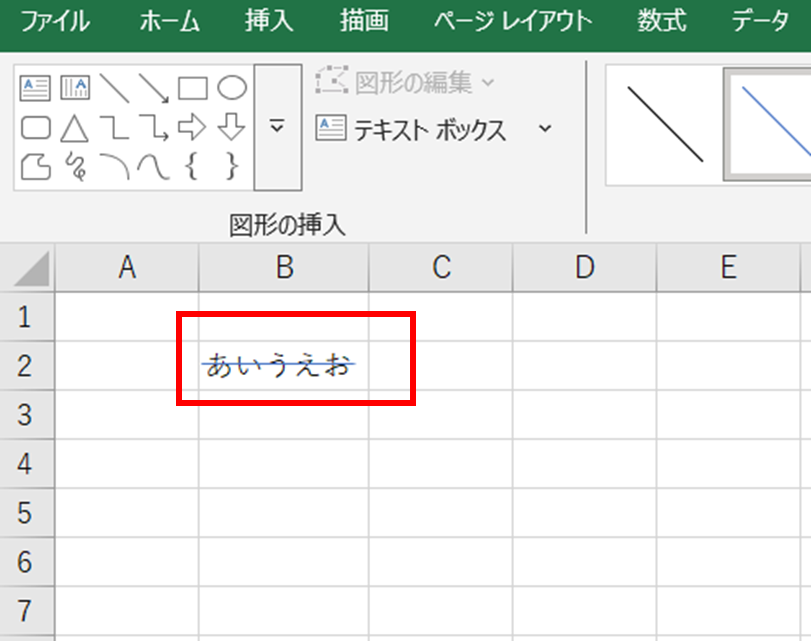Insert a vertical text box shape

pyautogui.click(x=74, y=89)
